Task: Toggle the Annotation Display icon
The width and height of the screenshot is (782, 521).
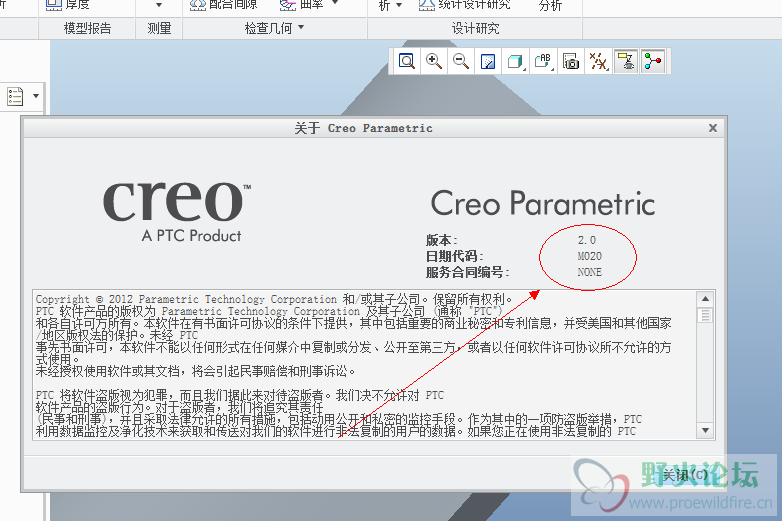Action: [625, 61]
